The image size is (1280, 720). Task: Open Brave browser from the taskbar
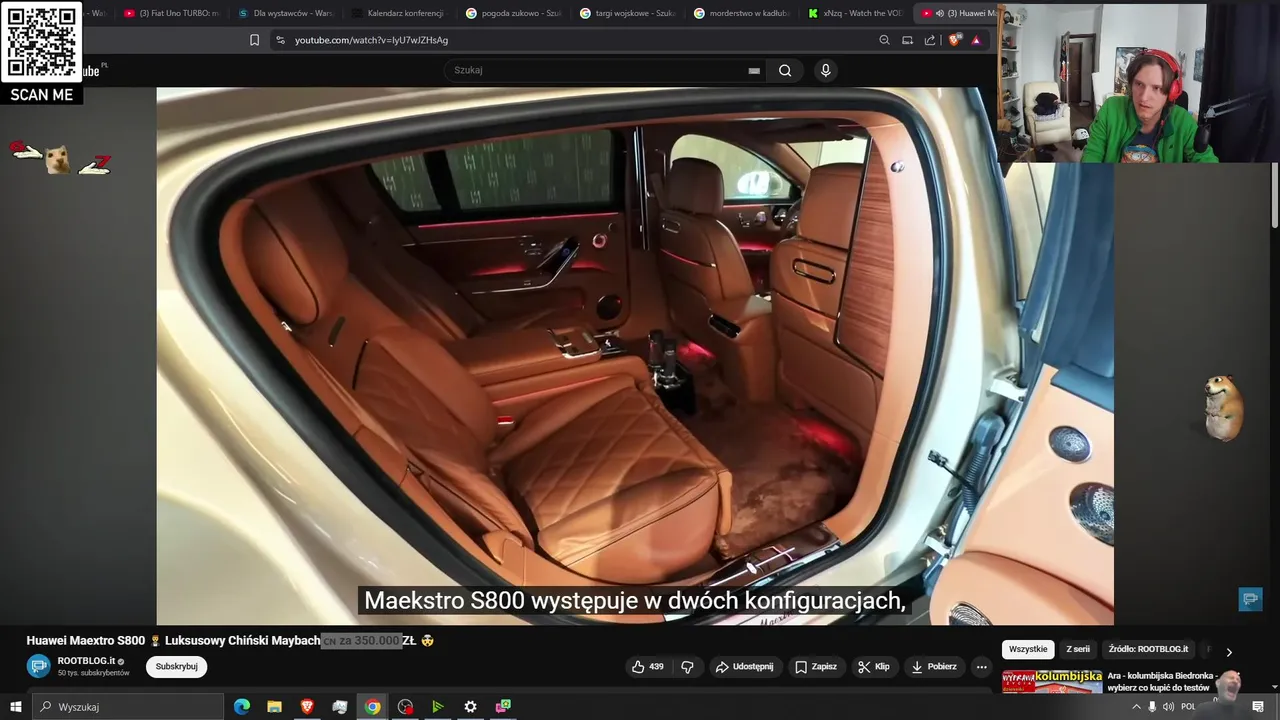pyautogui.click(x=307, y=707)
